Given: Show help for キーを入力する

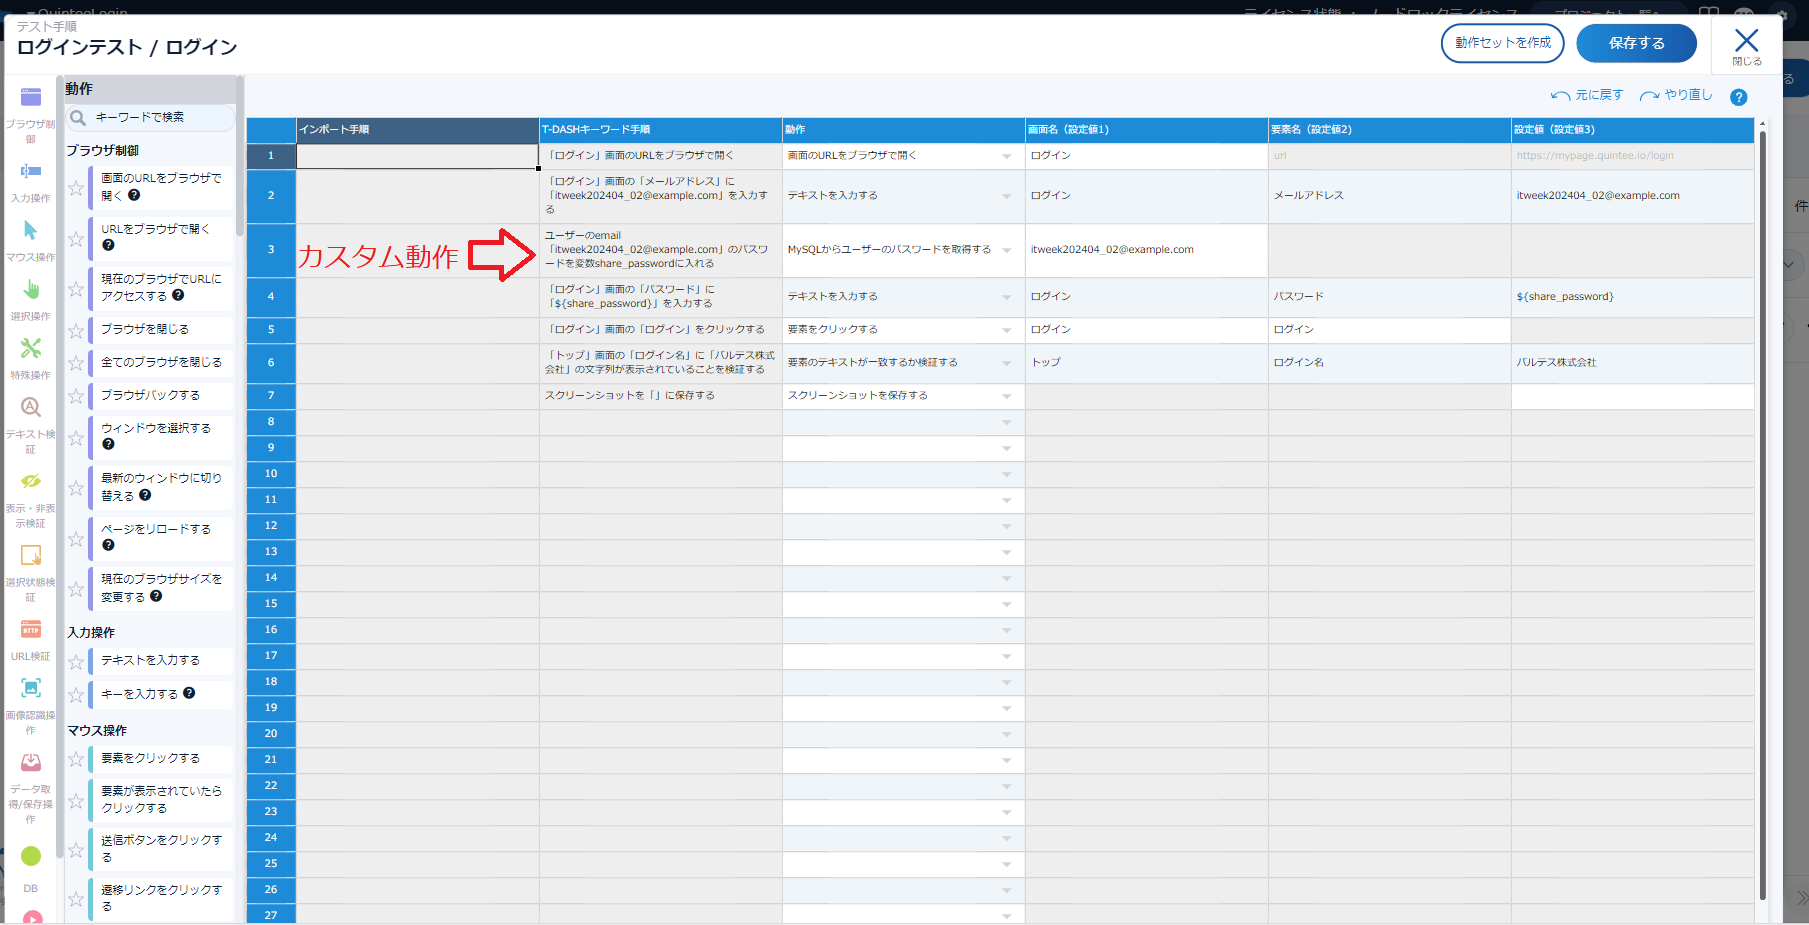Looking at the screenshot, I should coord(189,693).
